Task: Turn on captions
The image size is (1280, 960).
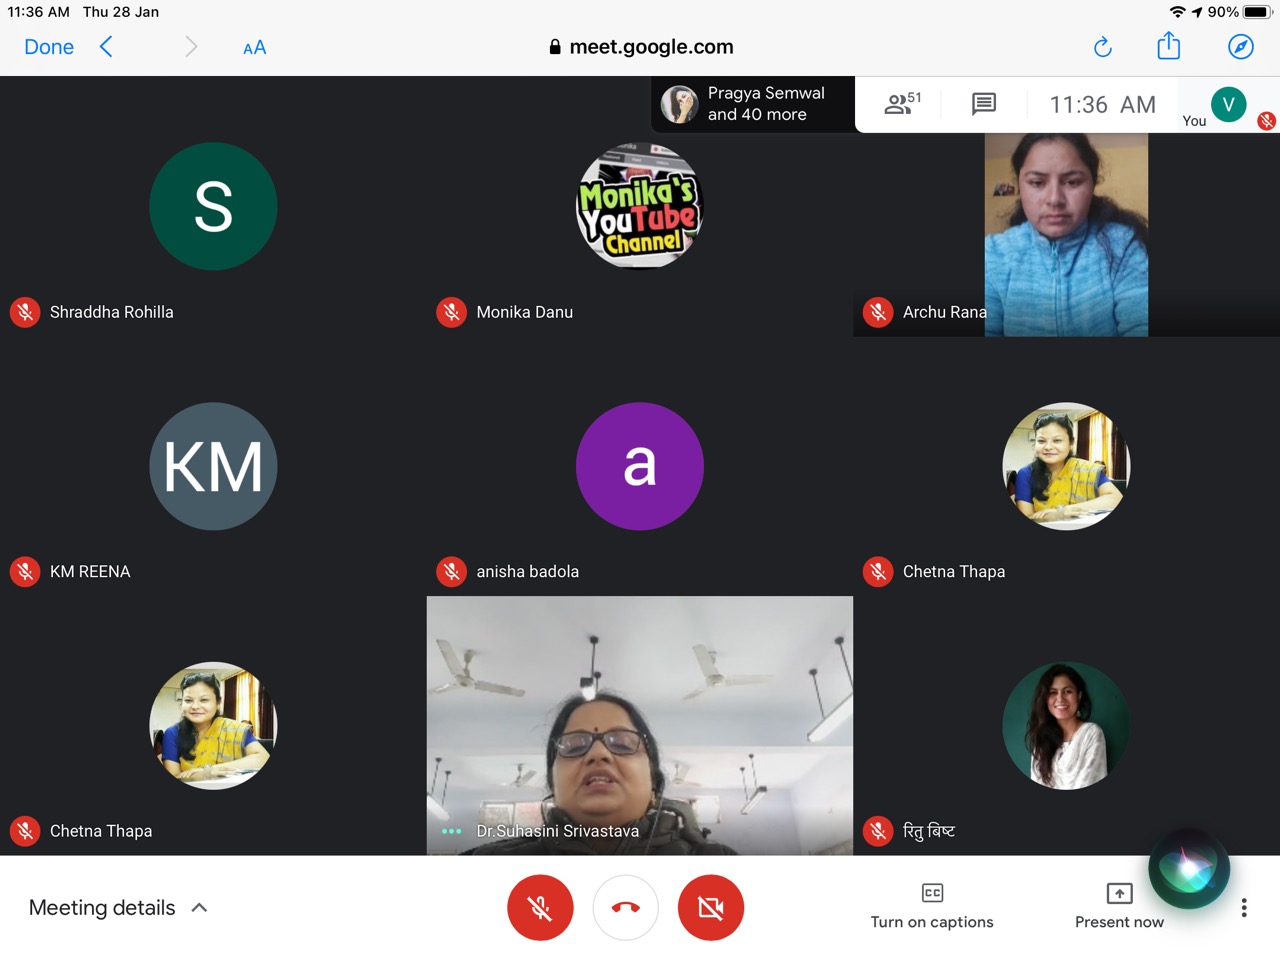Action: click(x=932, y=907)
